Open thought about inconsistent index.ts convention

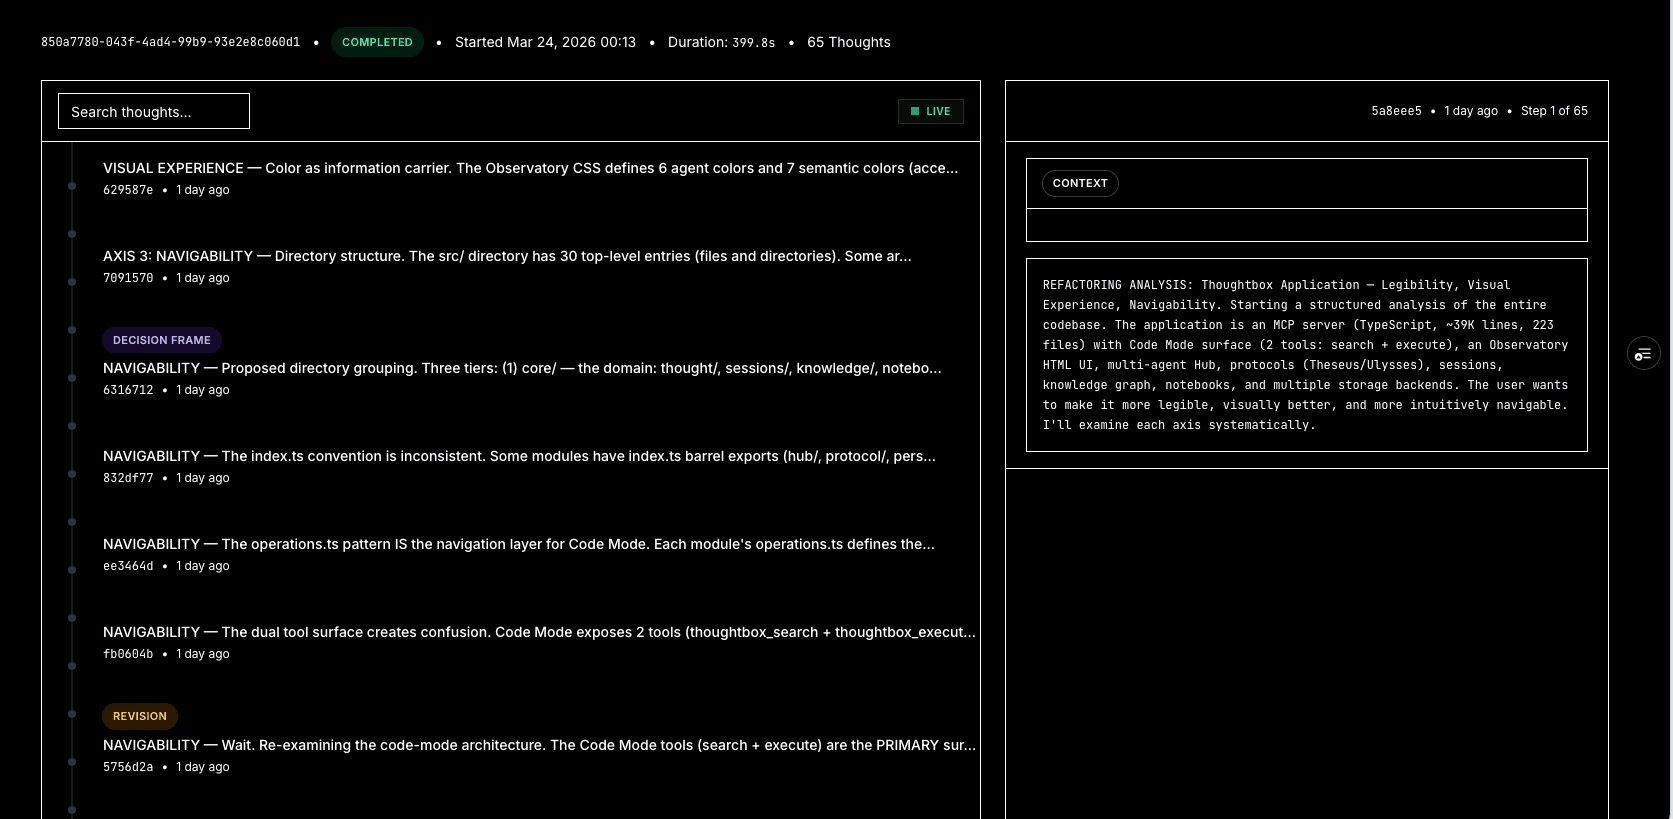[519, 456]
